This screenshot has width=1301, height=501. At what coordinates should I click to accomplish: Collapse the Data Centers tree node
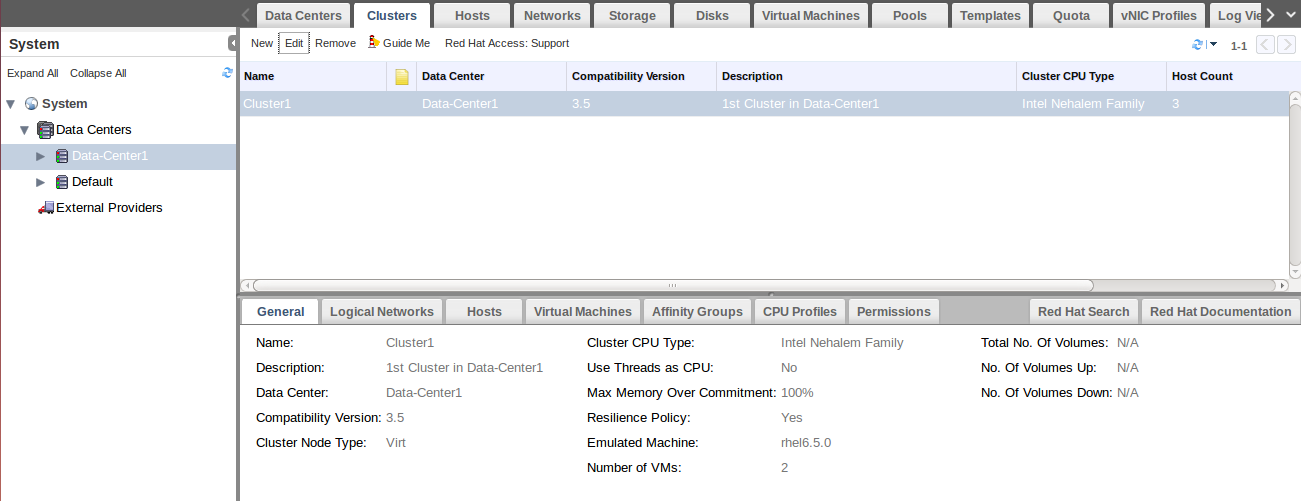pyautogui.click(x=25, y=130)
